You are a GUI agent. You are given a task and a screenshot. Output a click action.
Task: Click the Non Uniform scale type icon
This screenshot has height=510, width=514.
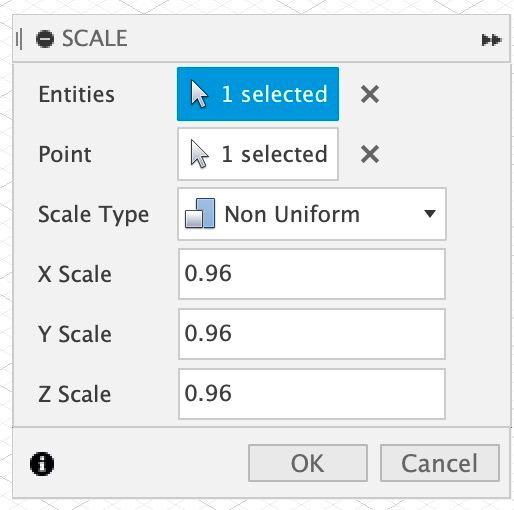pos(200,213)
